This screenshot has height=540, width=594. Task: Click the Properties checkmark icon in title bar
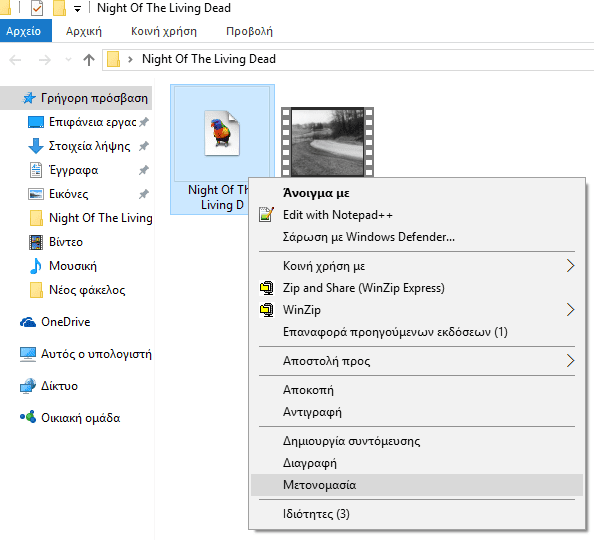(x=37, y=8)
